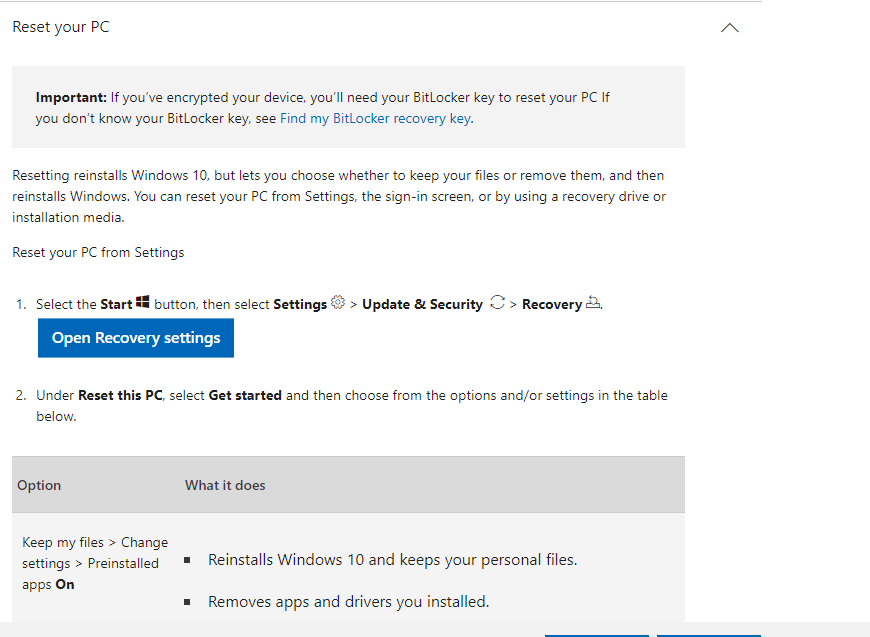Open Find my BitLocker recovery key link
Screen dimensions: 870x637
tap(376, 119)
